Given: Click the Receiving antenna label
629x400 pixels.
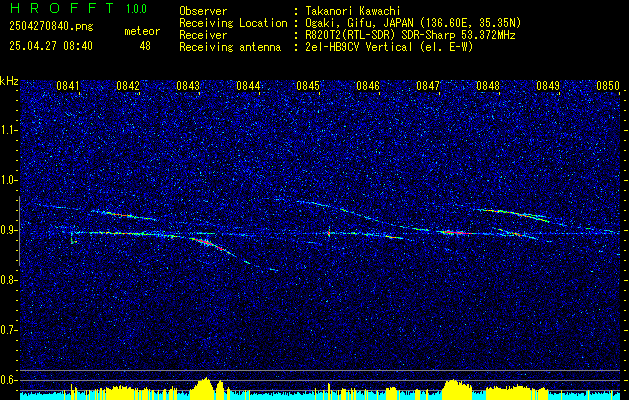Looking at the screenshot, I should [x=230, y=47].
